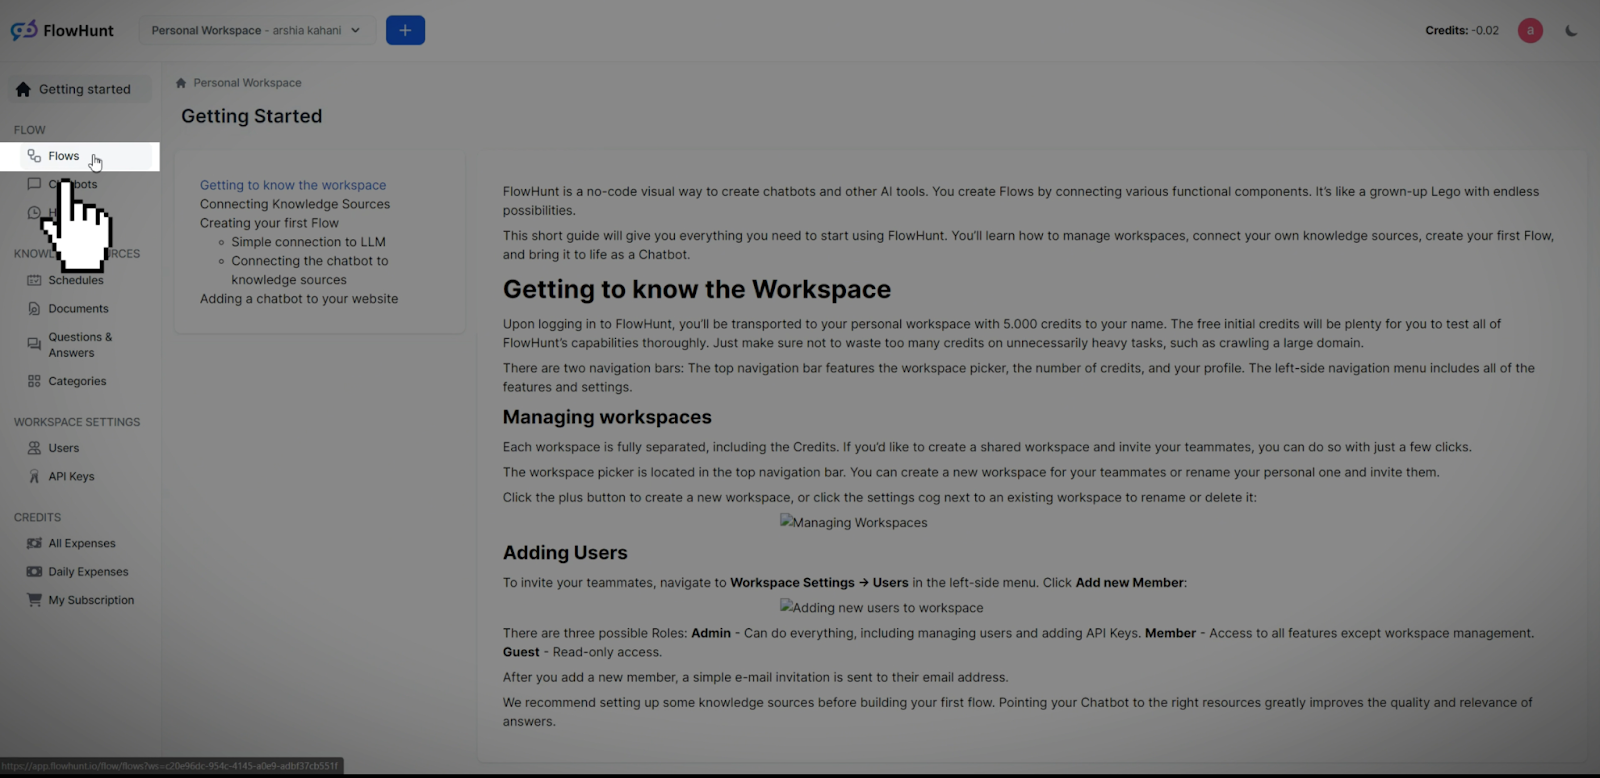Click the Schedules calendar icon
This screenshot has height=778, width=1600.
pos(34,280)
